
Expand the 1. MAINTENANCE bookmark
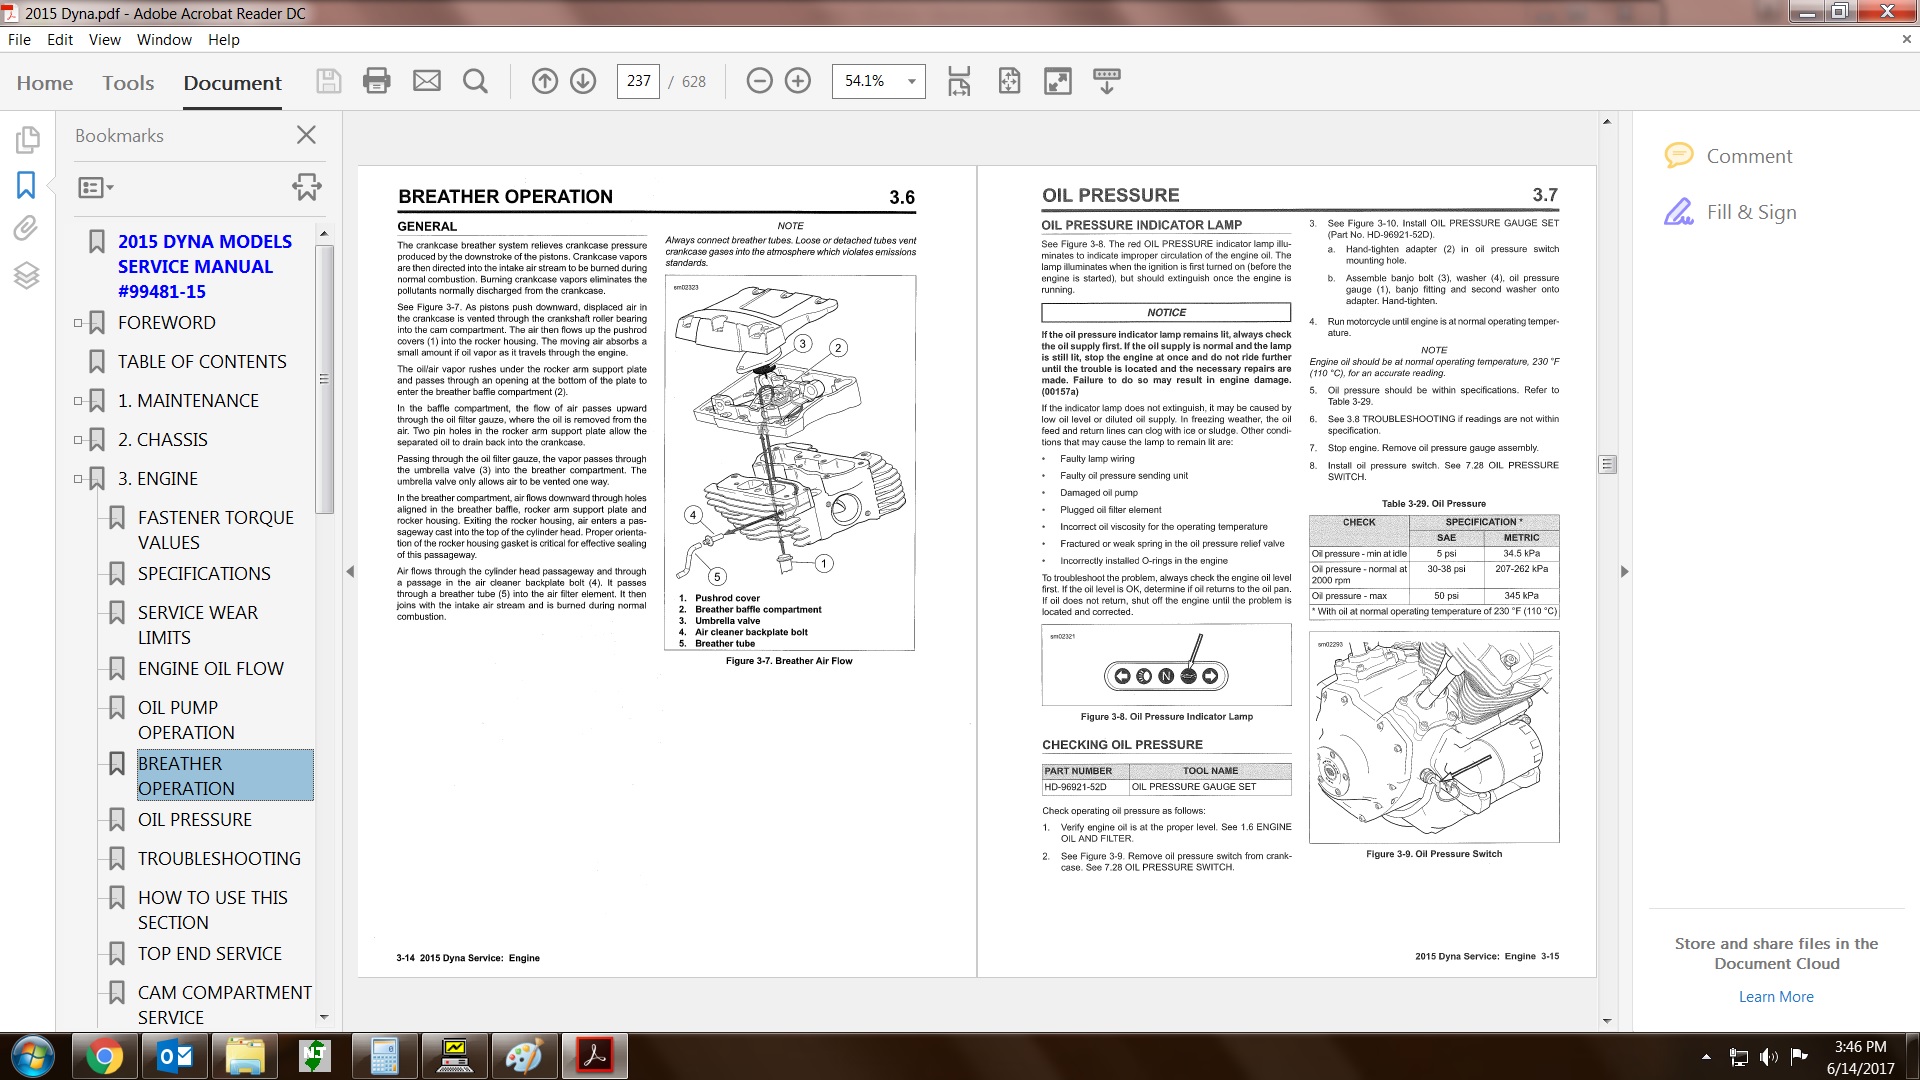78,401
